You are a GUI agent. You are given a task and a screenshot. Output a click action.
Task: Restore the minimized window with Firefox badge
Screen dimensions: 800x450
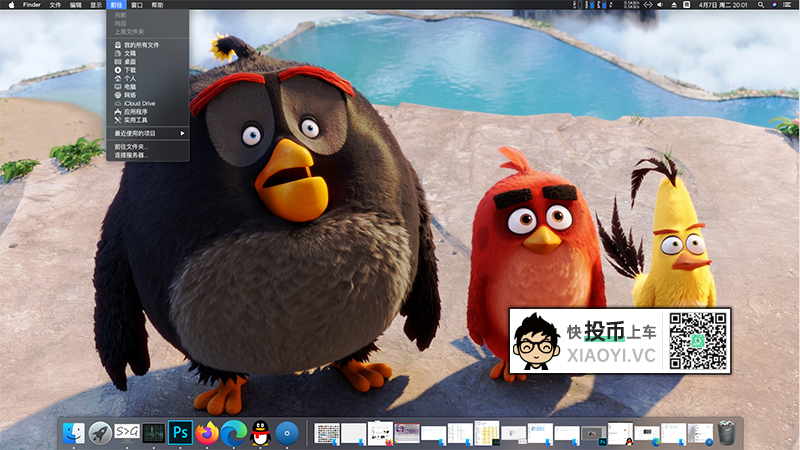pyautogui.click(x=380, y=433)
